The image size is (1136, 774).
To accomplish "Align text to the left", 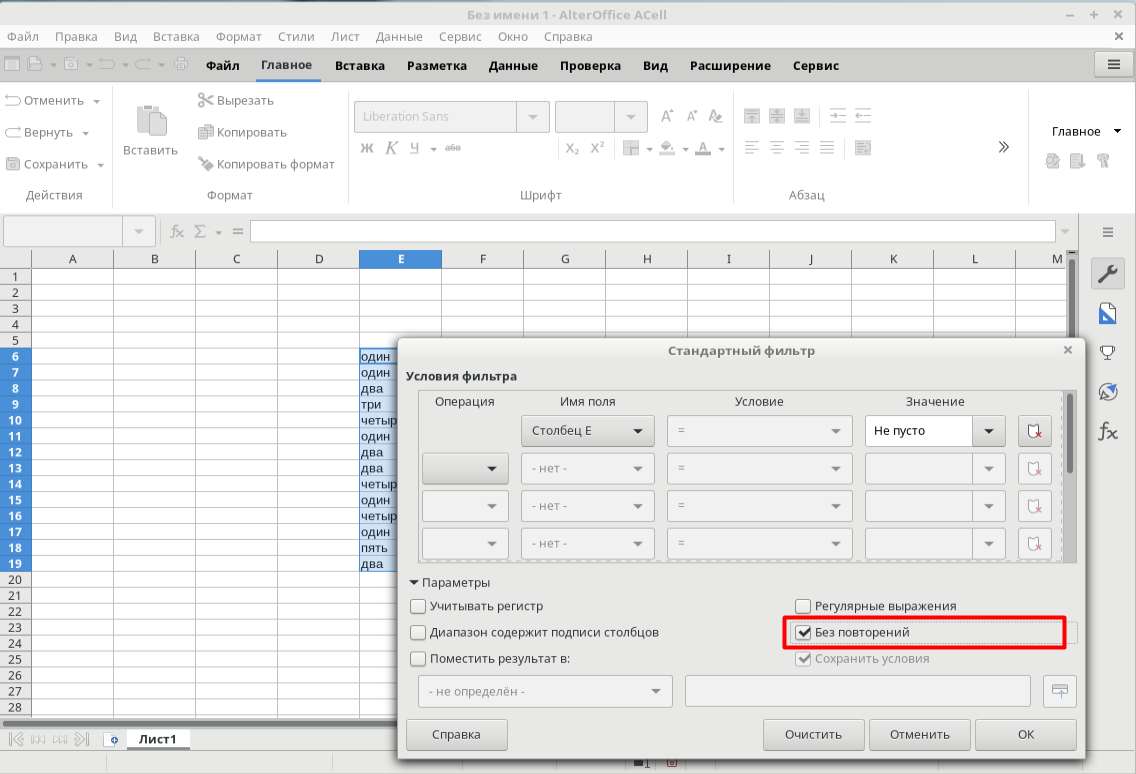I will [x=751, y=148].
